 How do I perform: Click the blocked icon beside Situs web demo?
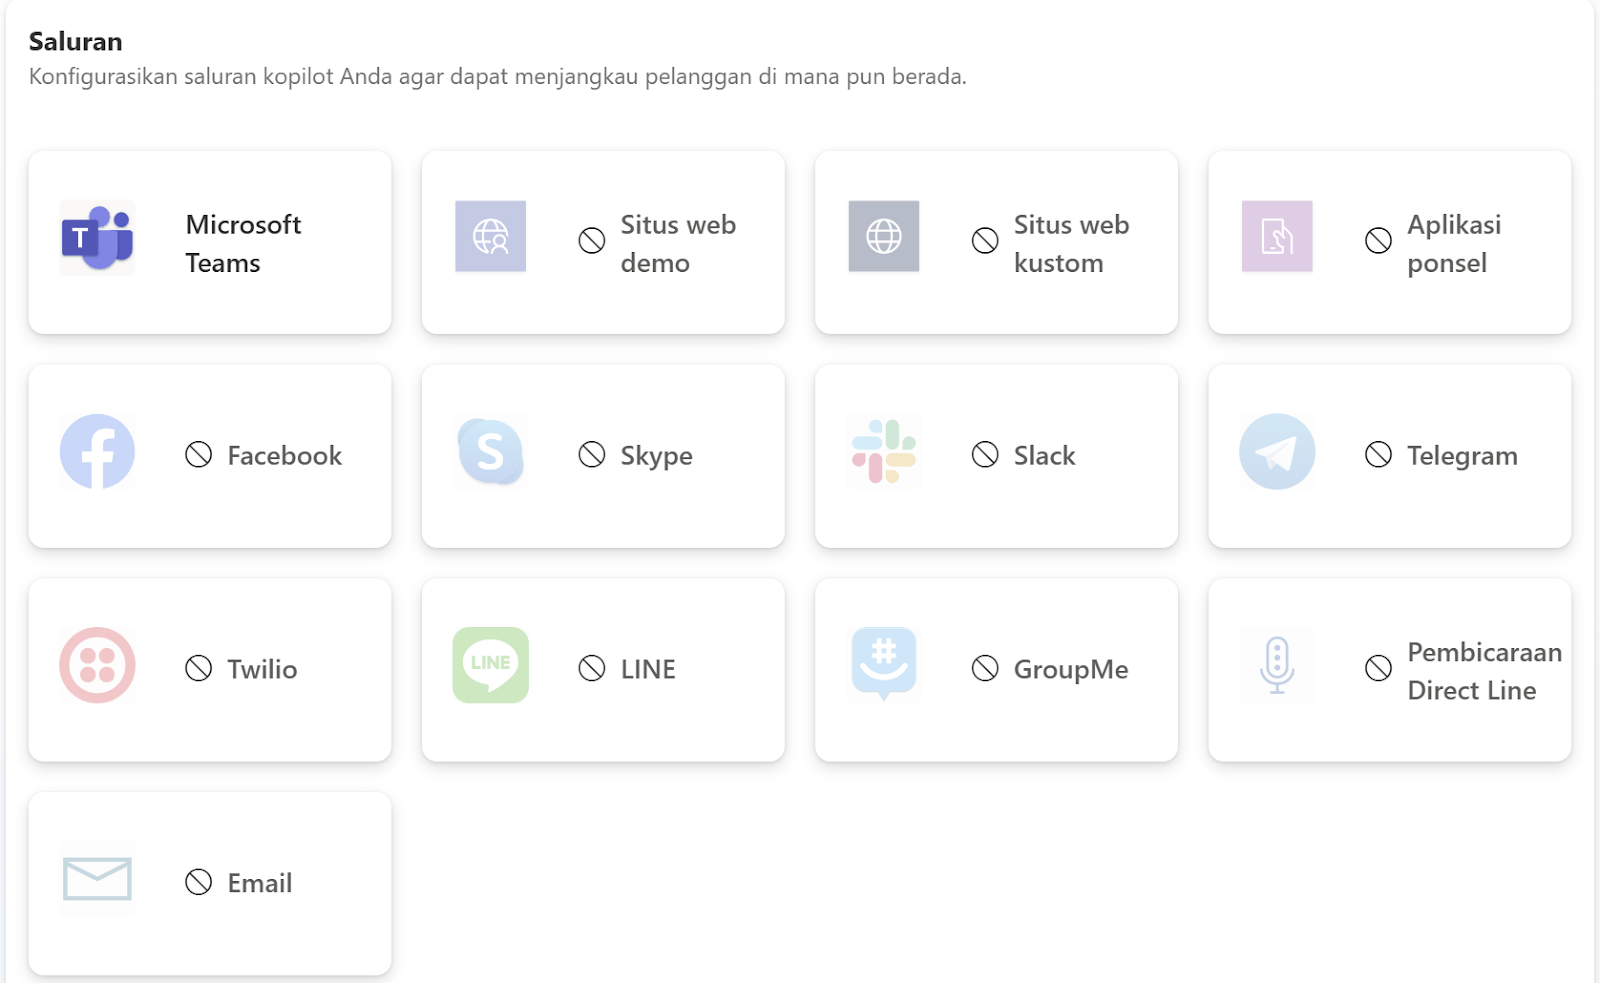pos(592,240)
